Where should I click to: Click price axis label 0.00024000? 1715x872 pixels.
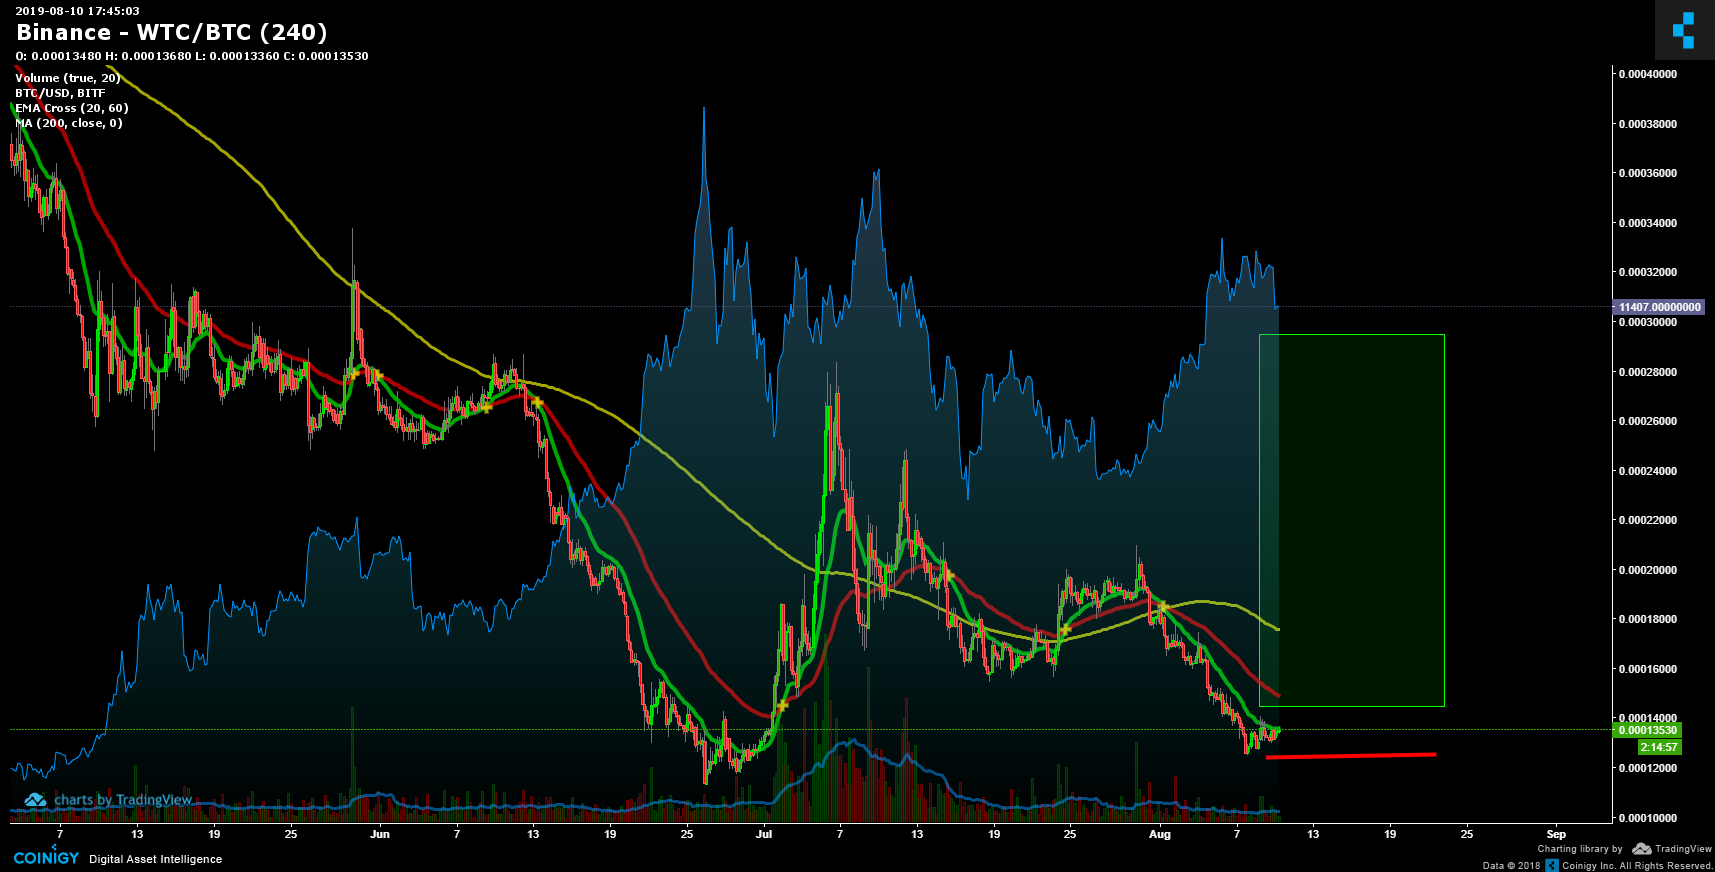click(1648, 471)
